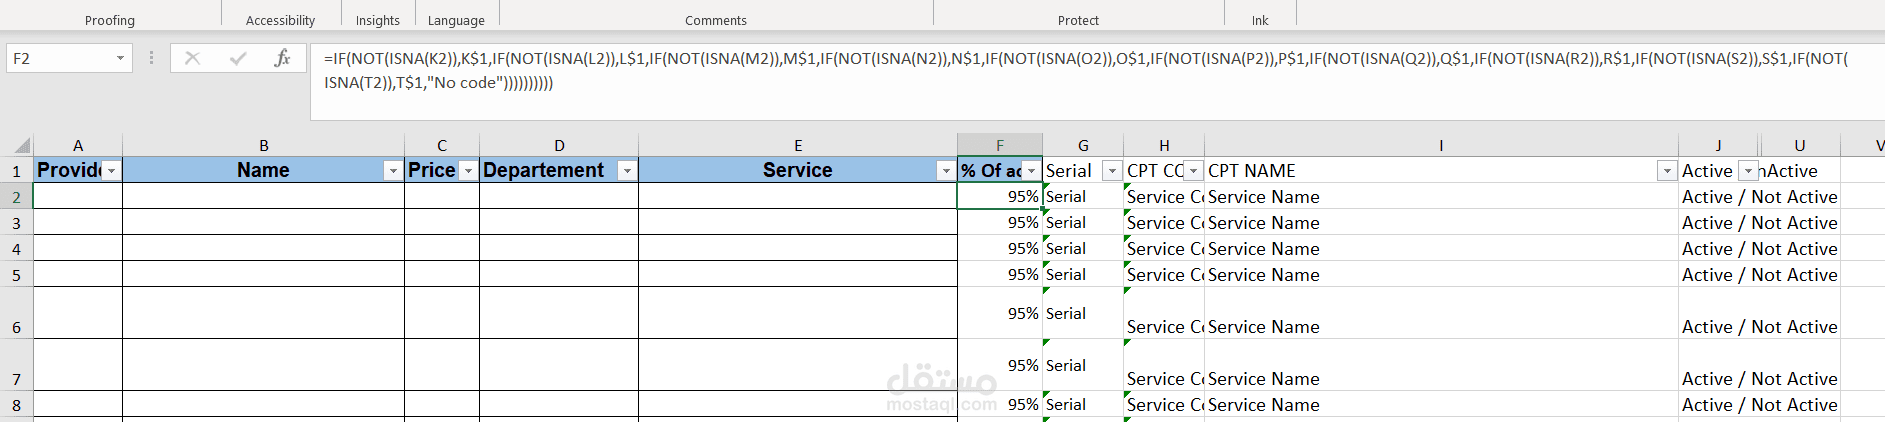
Task: Open the Price column filter dropdown
Action: 468,171
